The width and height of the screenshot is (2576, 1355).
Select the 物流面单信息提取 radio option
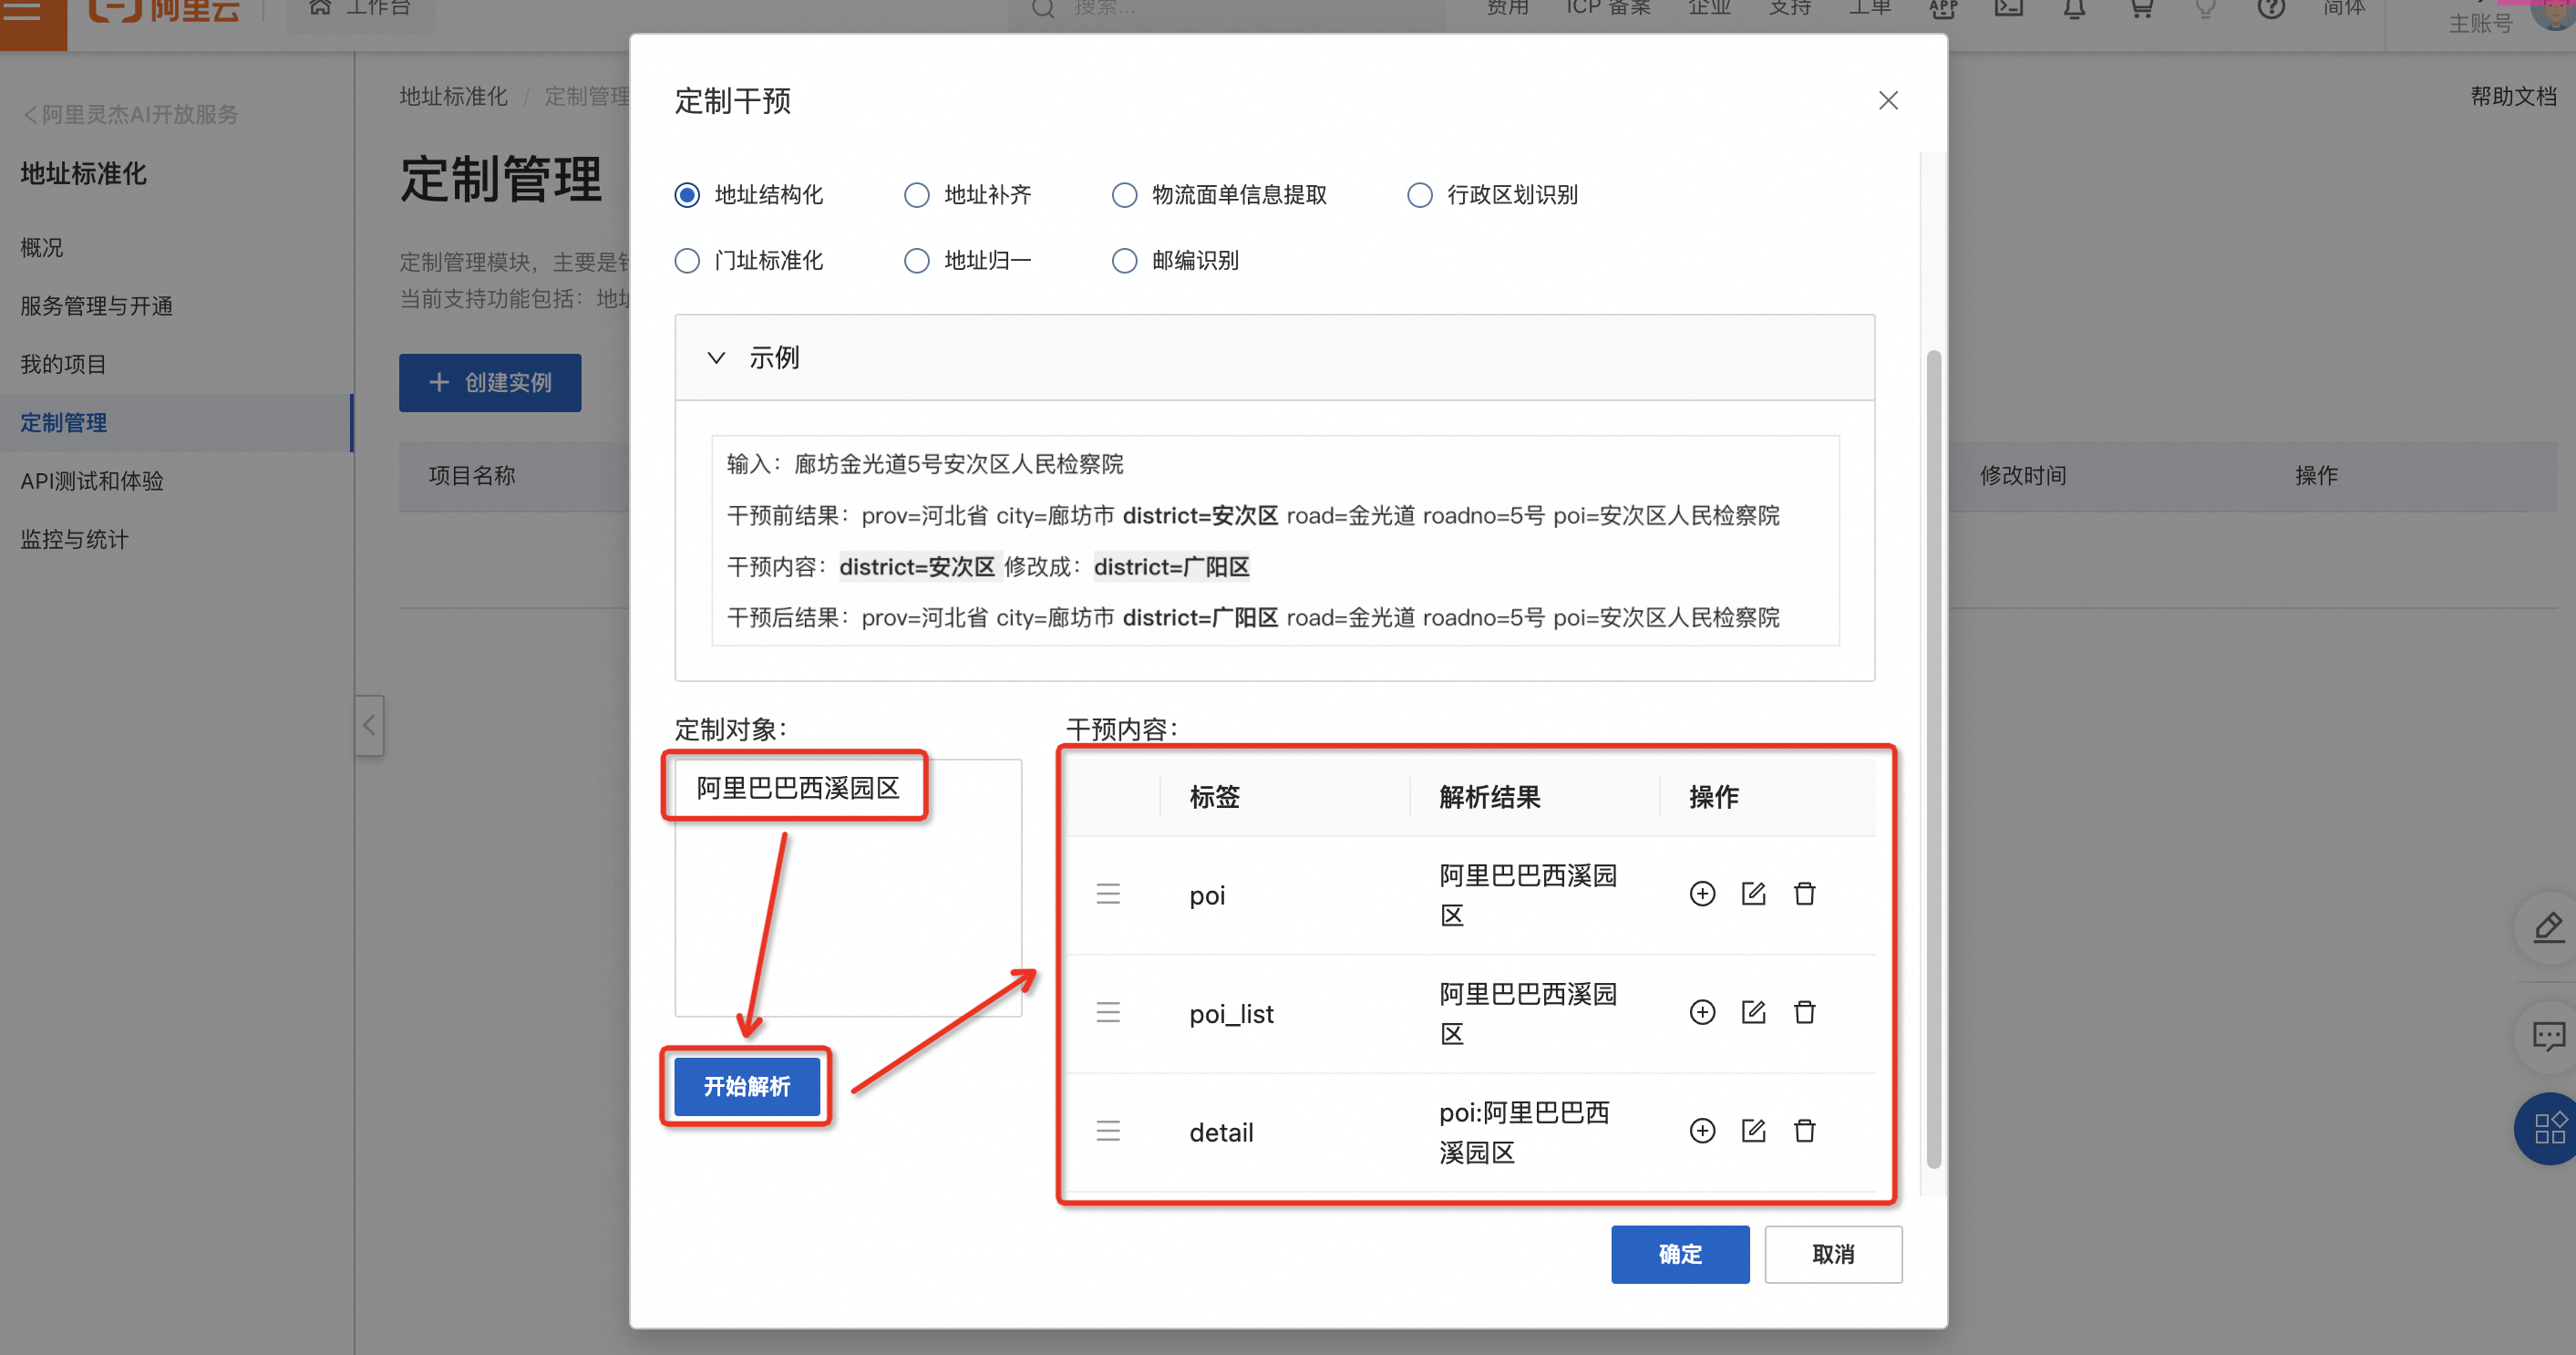pos(1125,195)
